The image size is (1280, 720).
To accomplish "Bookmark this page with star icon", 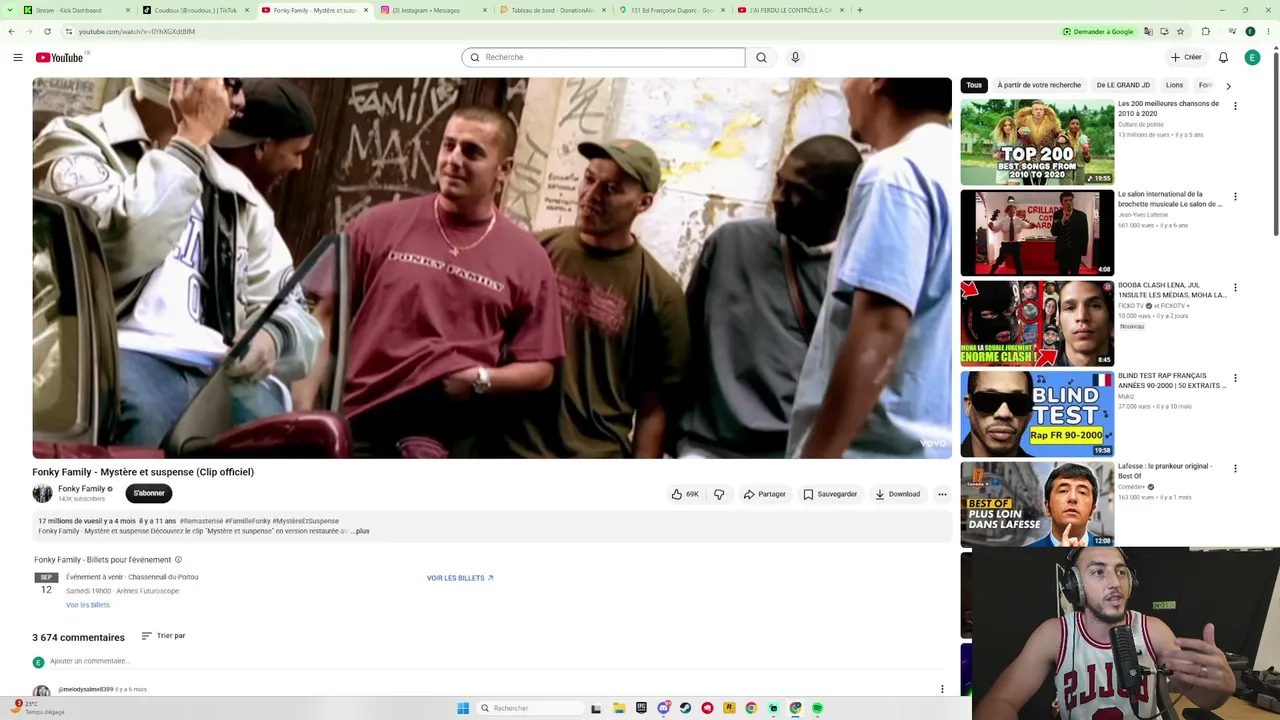I will click(1181, 31).
